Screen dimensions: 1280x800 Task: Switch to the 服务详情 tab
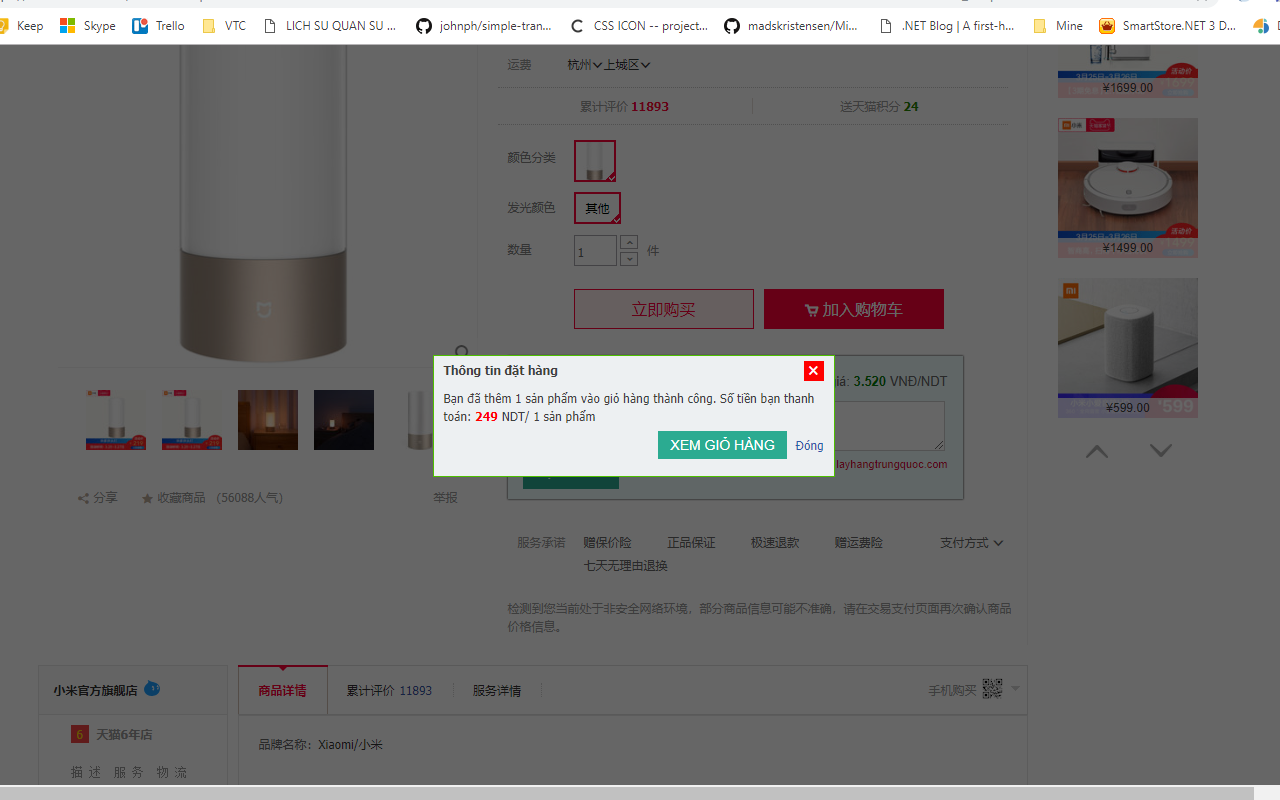click(497, 690)
